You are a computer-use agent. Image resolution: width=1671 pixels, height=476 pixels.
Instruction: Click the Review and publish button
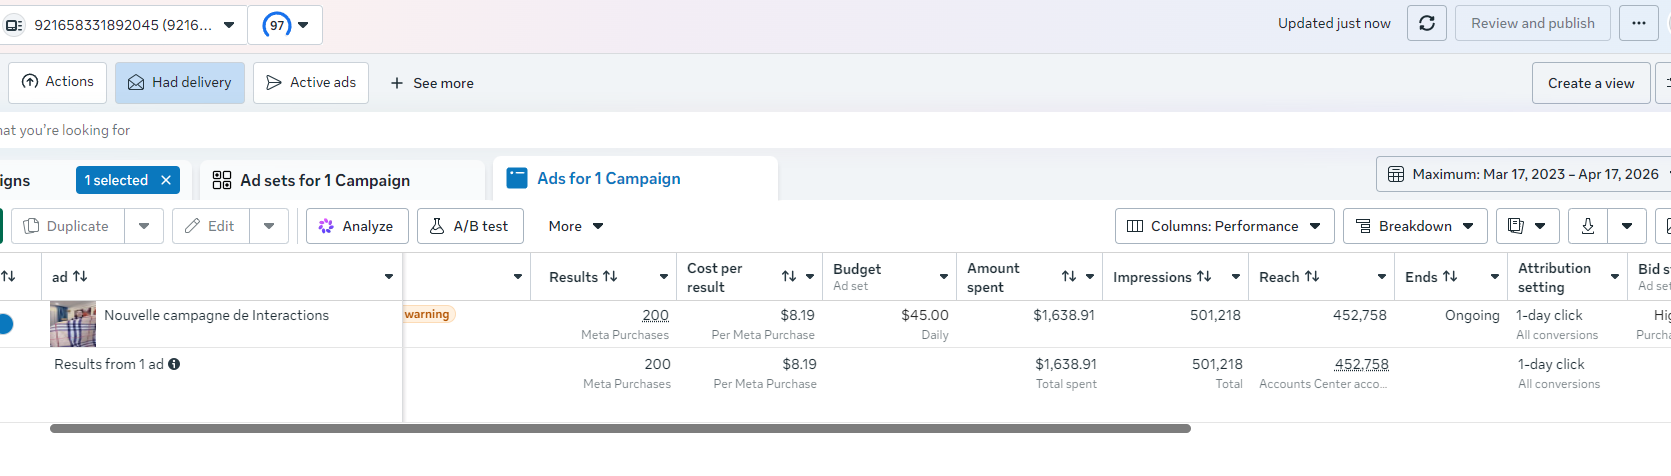(x=1532, y=23)
